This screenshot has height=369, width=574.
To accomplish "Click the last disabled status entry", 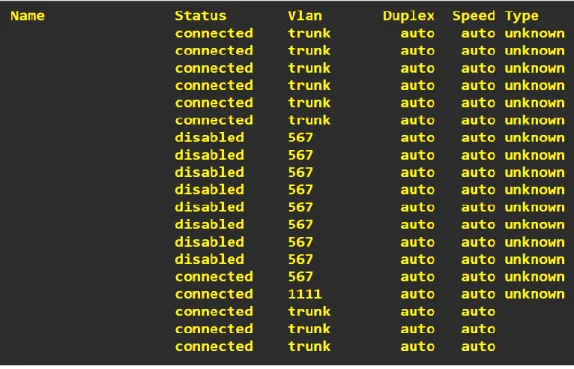I will tap(209, 259).
